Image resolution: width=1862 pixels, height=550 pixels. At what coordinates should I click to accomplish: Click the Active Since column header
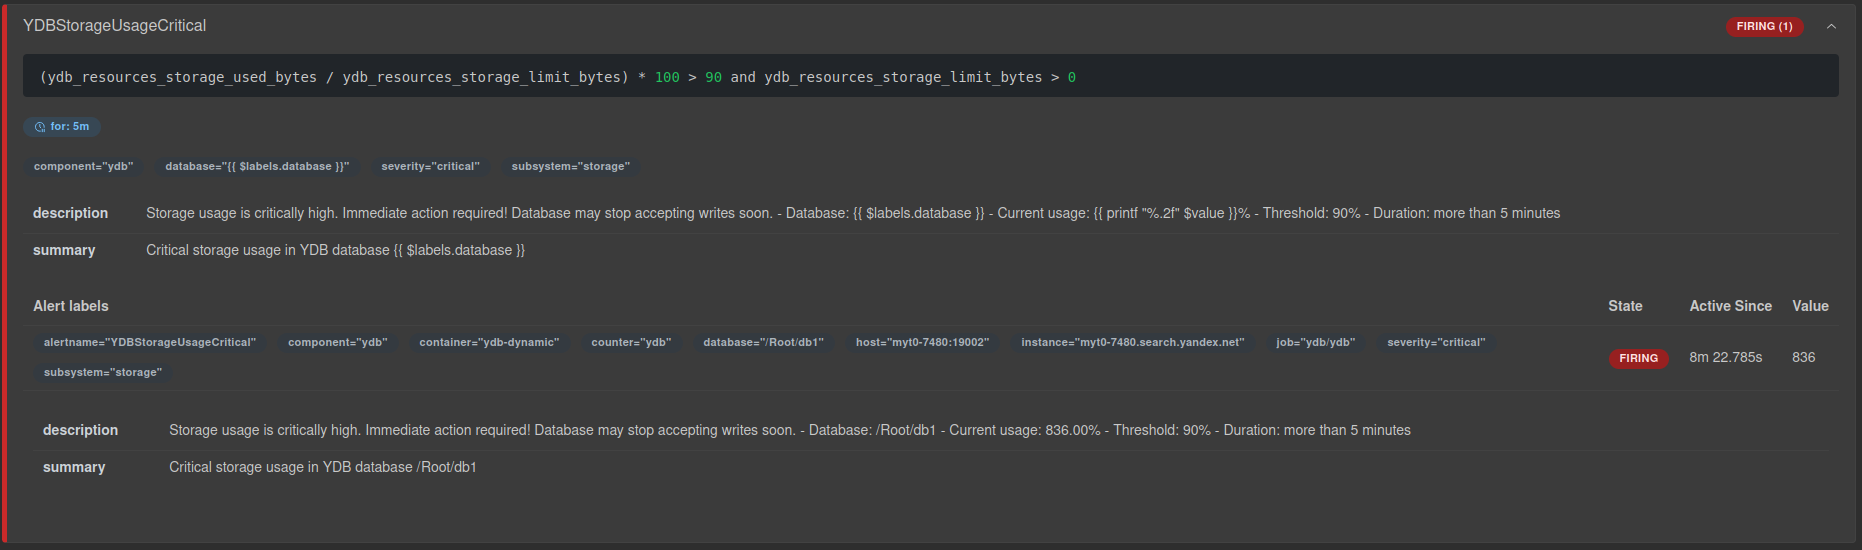coord(1730,306)
